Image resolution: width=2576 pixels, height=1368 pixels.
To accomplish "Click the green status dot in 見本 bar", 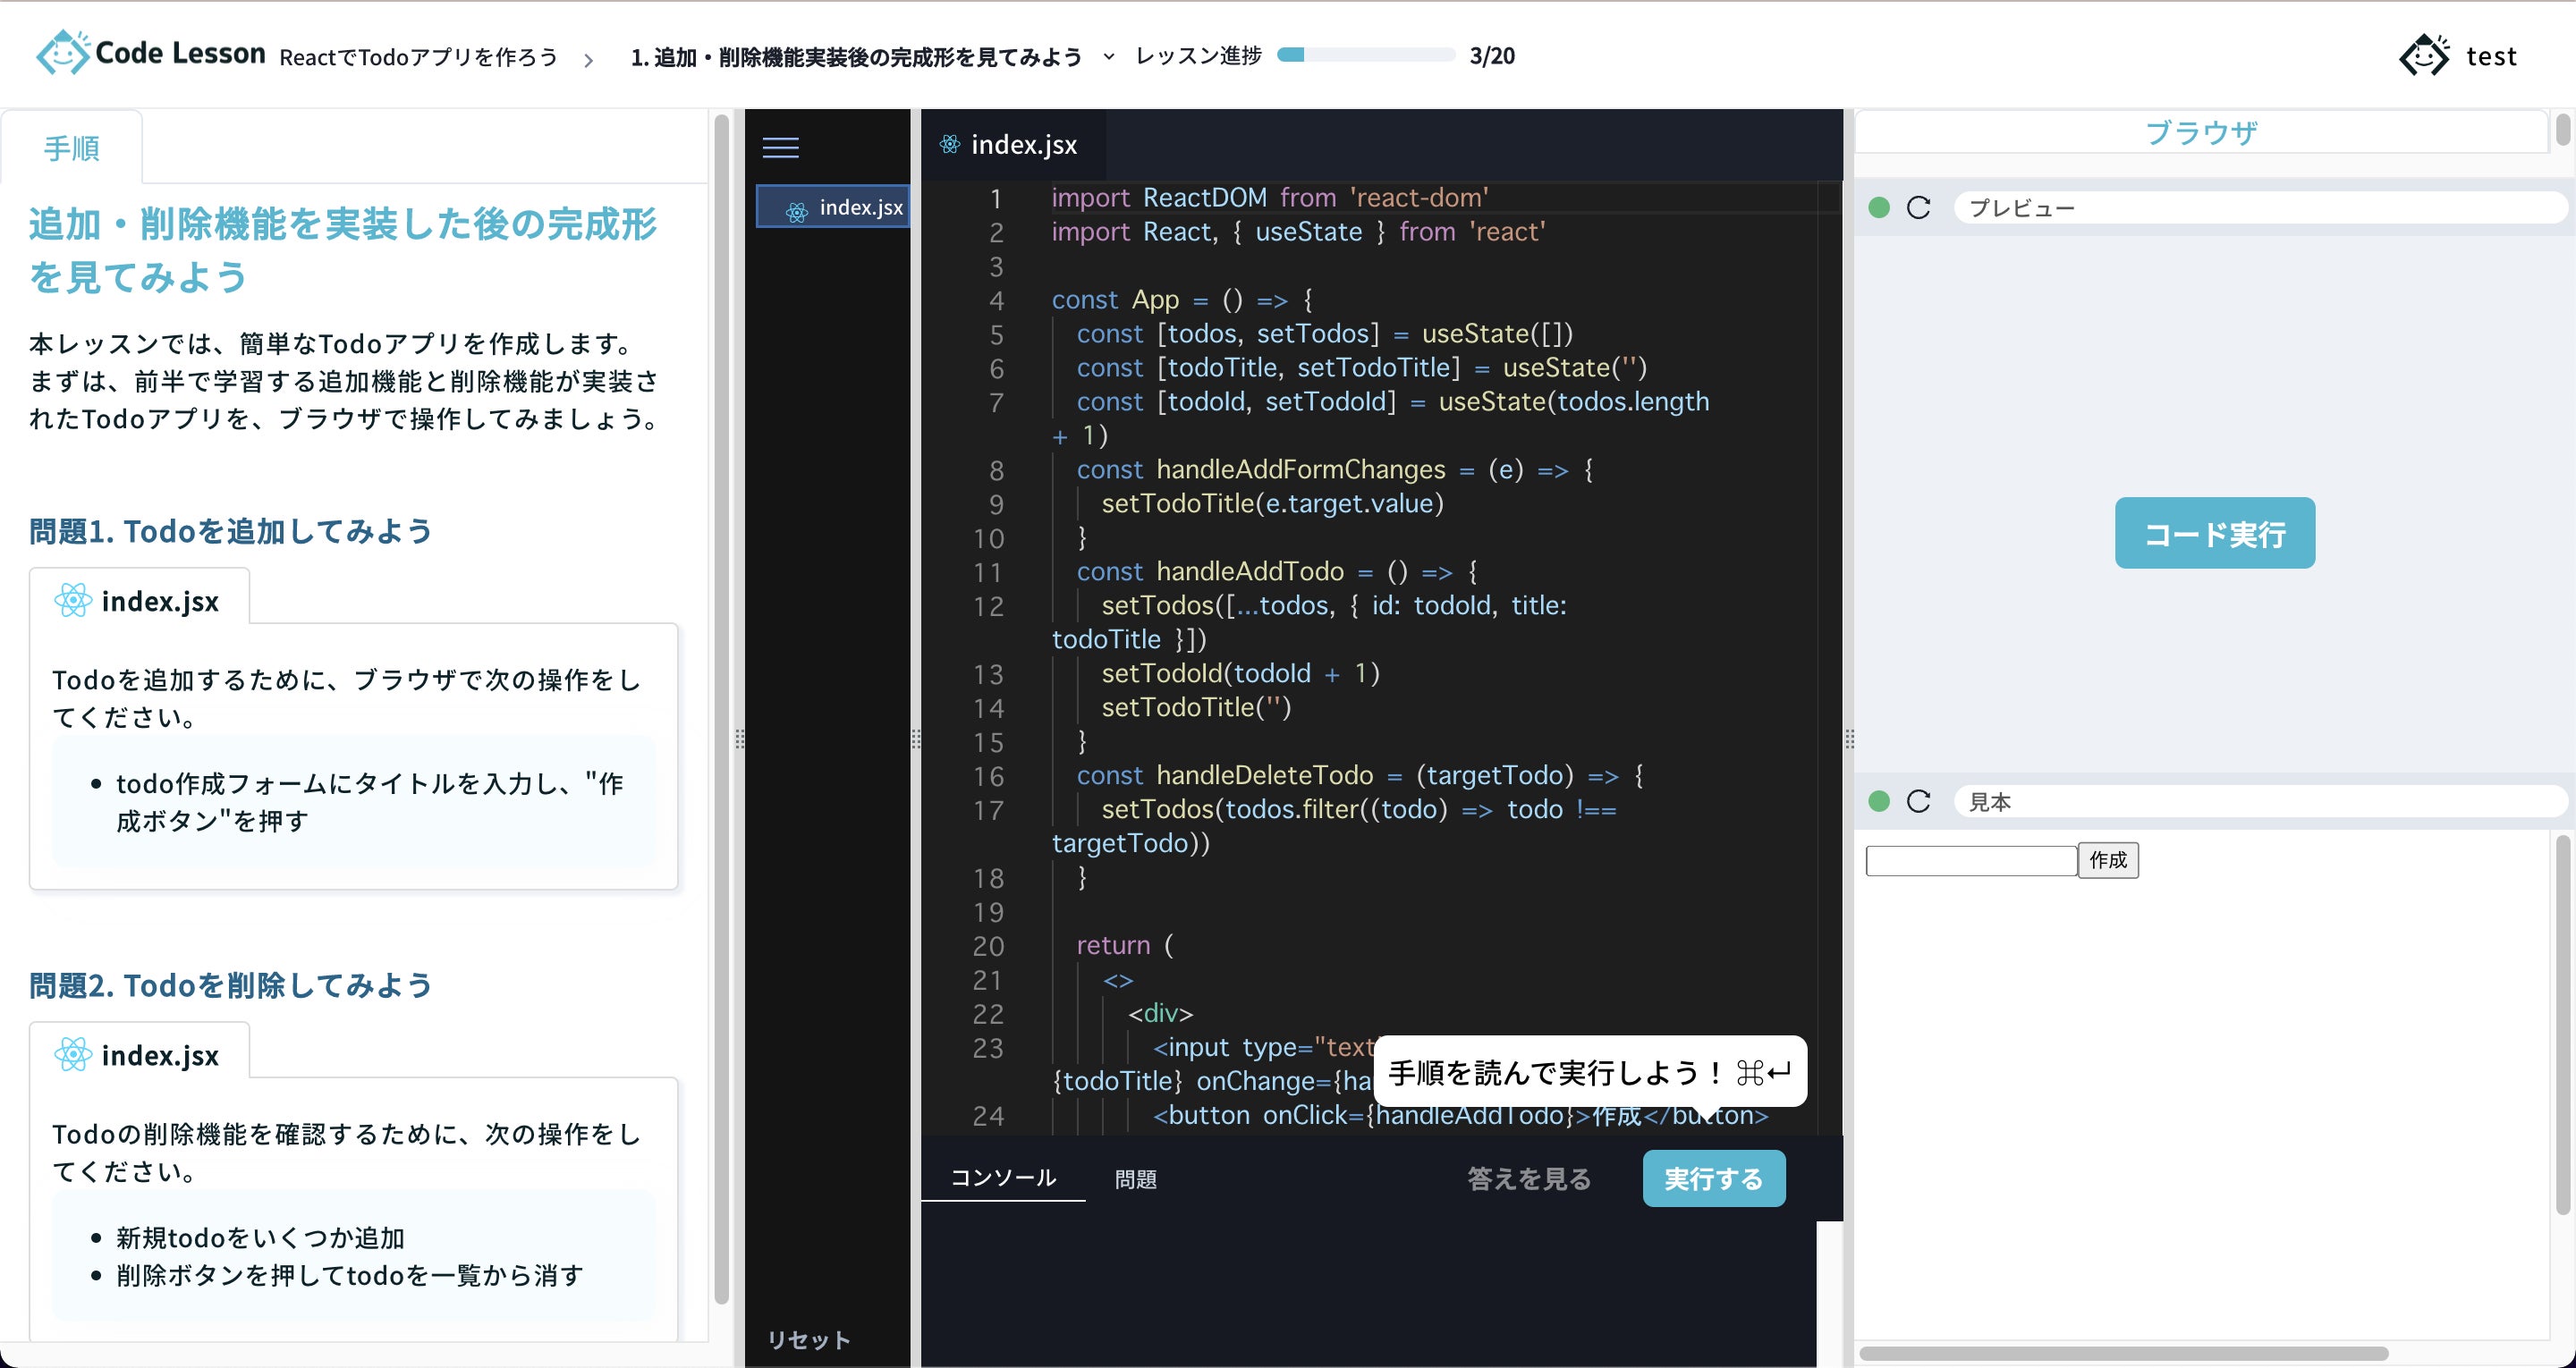I will tap(1879, 801).
